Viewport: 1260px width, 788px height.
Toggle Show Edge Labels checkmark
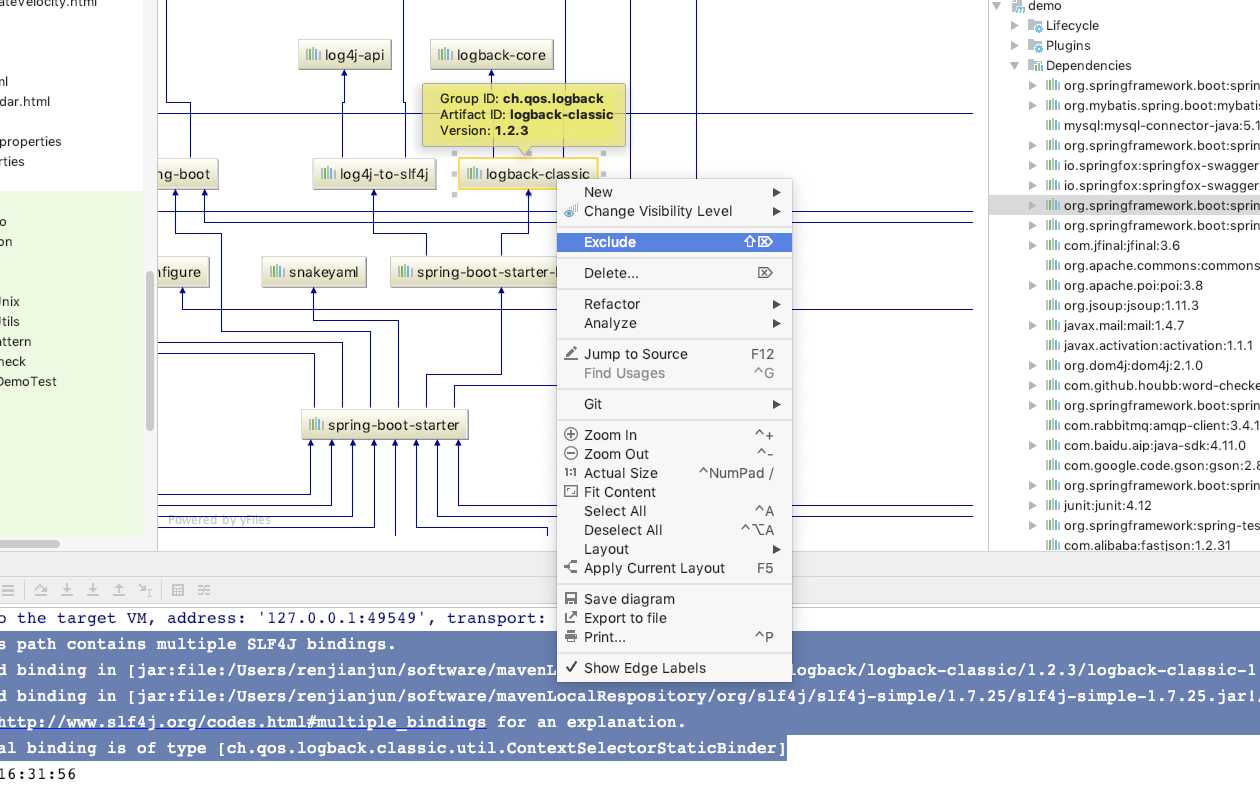571,668
